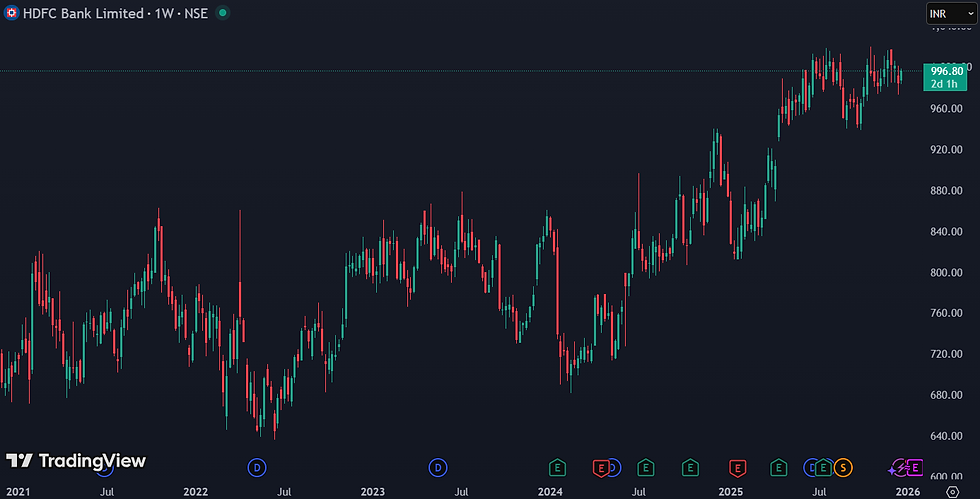Click the 2021 time axis label

coord(18,491)
